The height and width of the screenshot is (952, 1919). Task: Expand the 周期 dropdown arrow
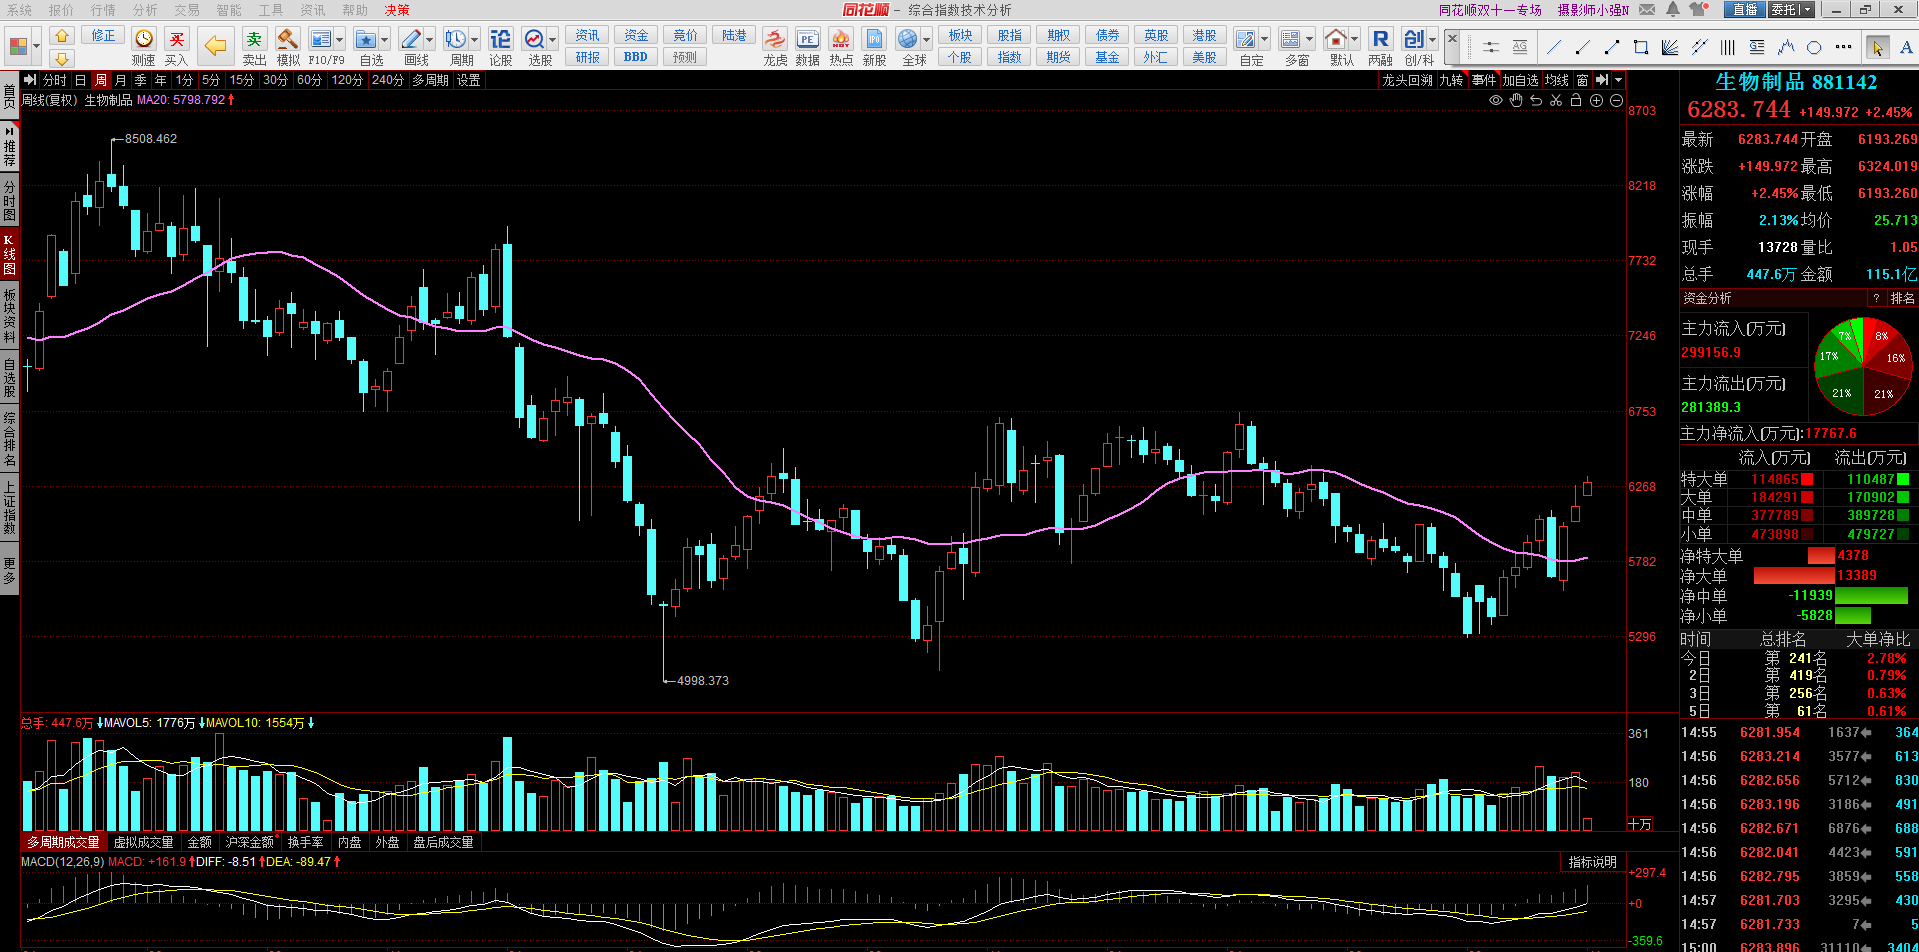(x=475, y=39)
